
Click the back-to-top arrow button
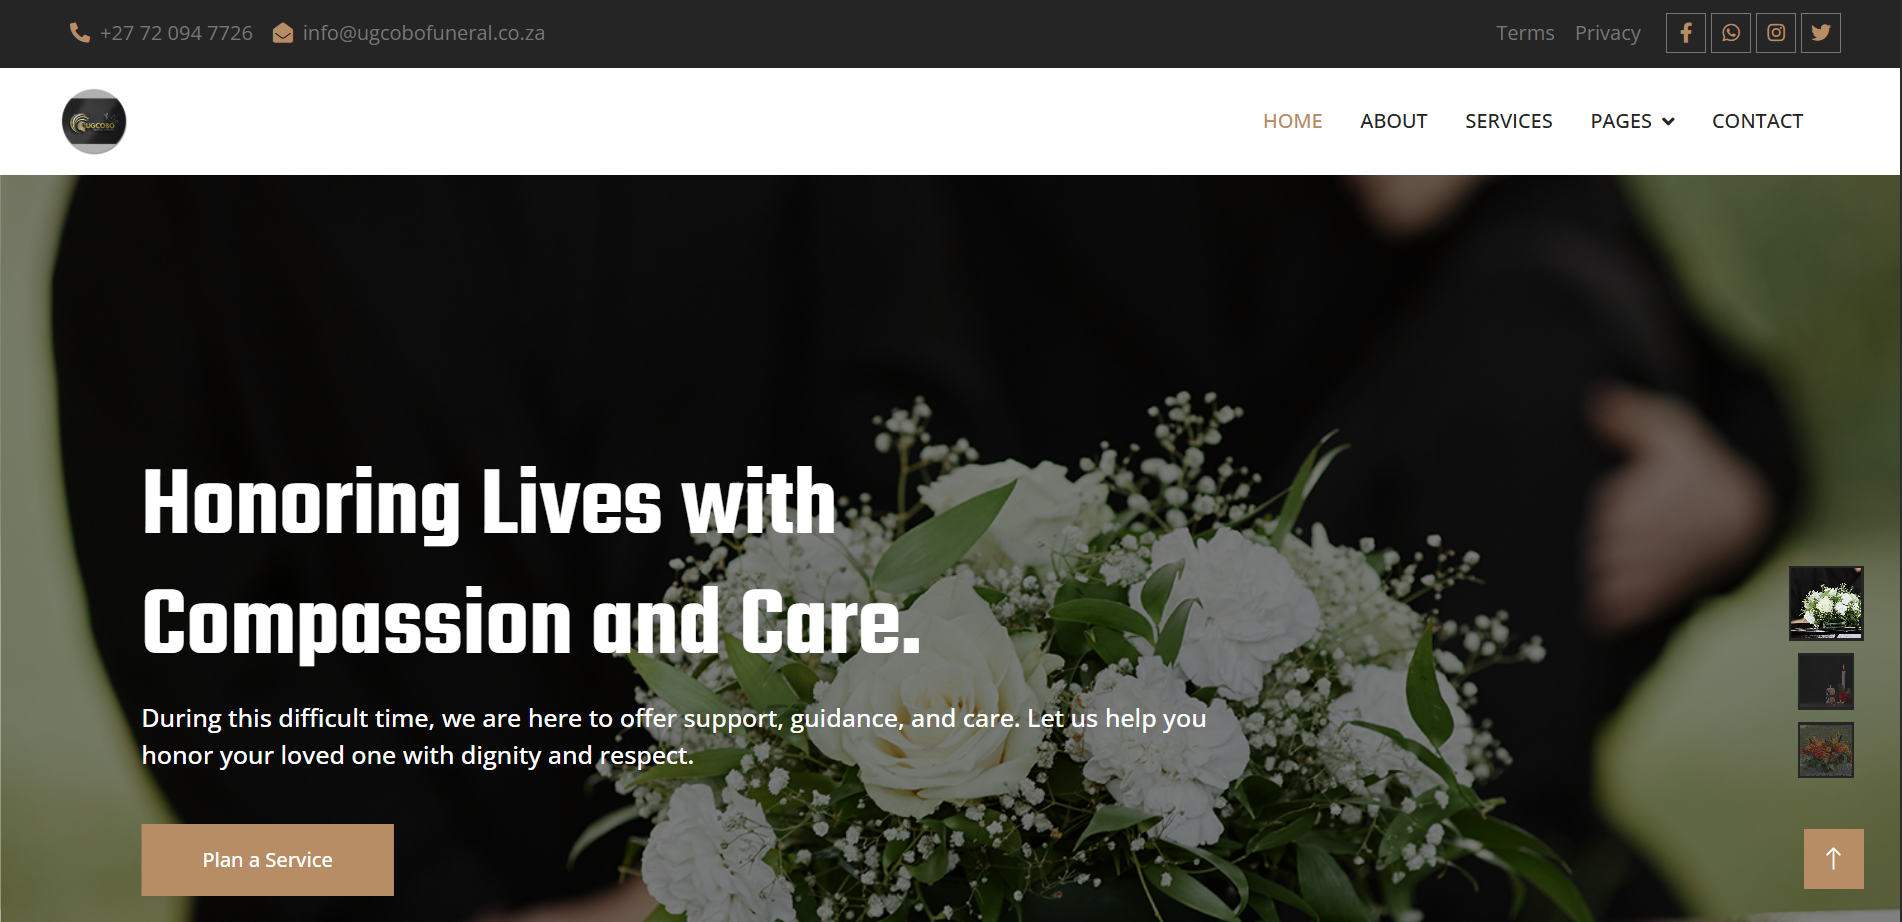[1833, 859]
